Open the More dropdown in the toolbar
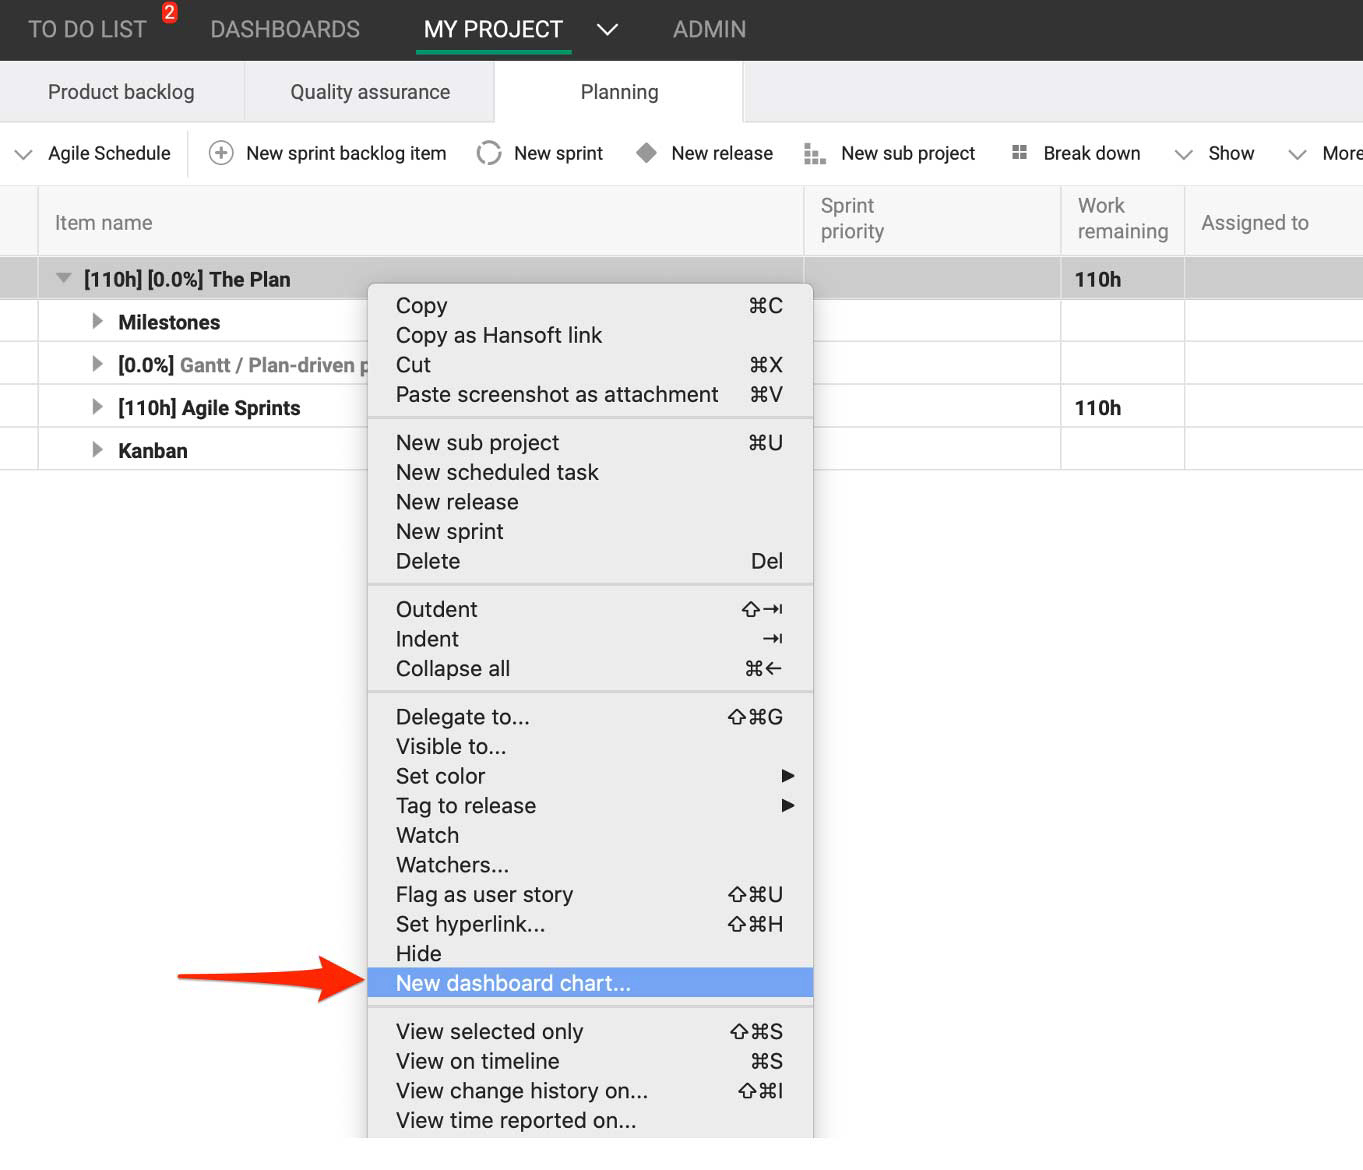Screen dimensions: 1363x1170 (x=1298, y=154)
